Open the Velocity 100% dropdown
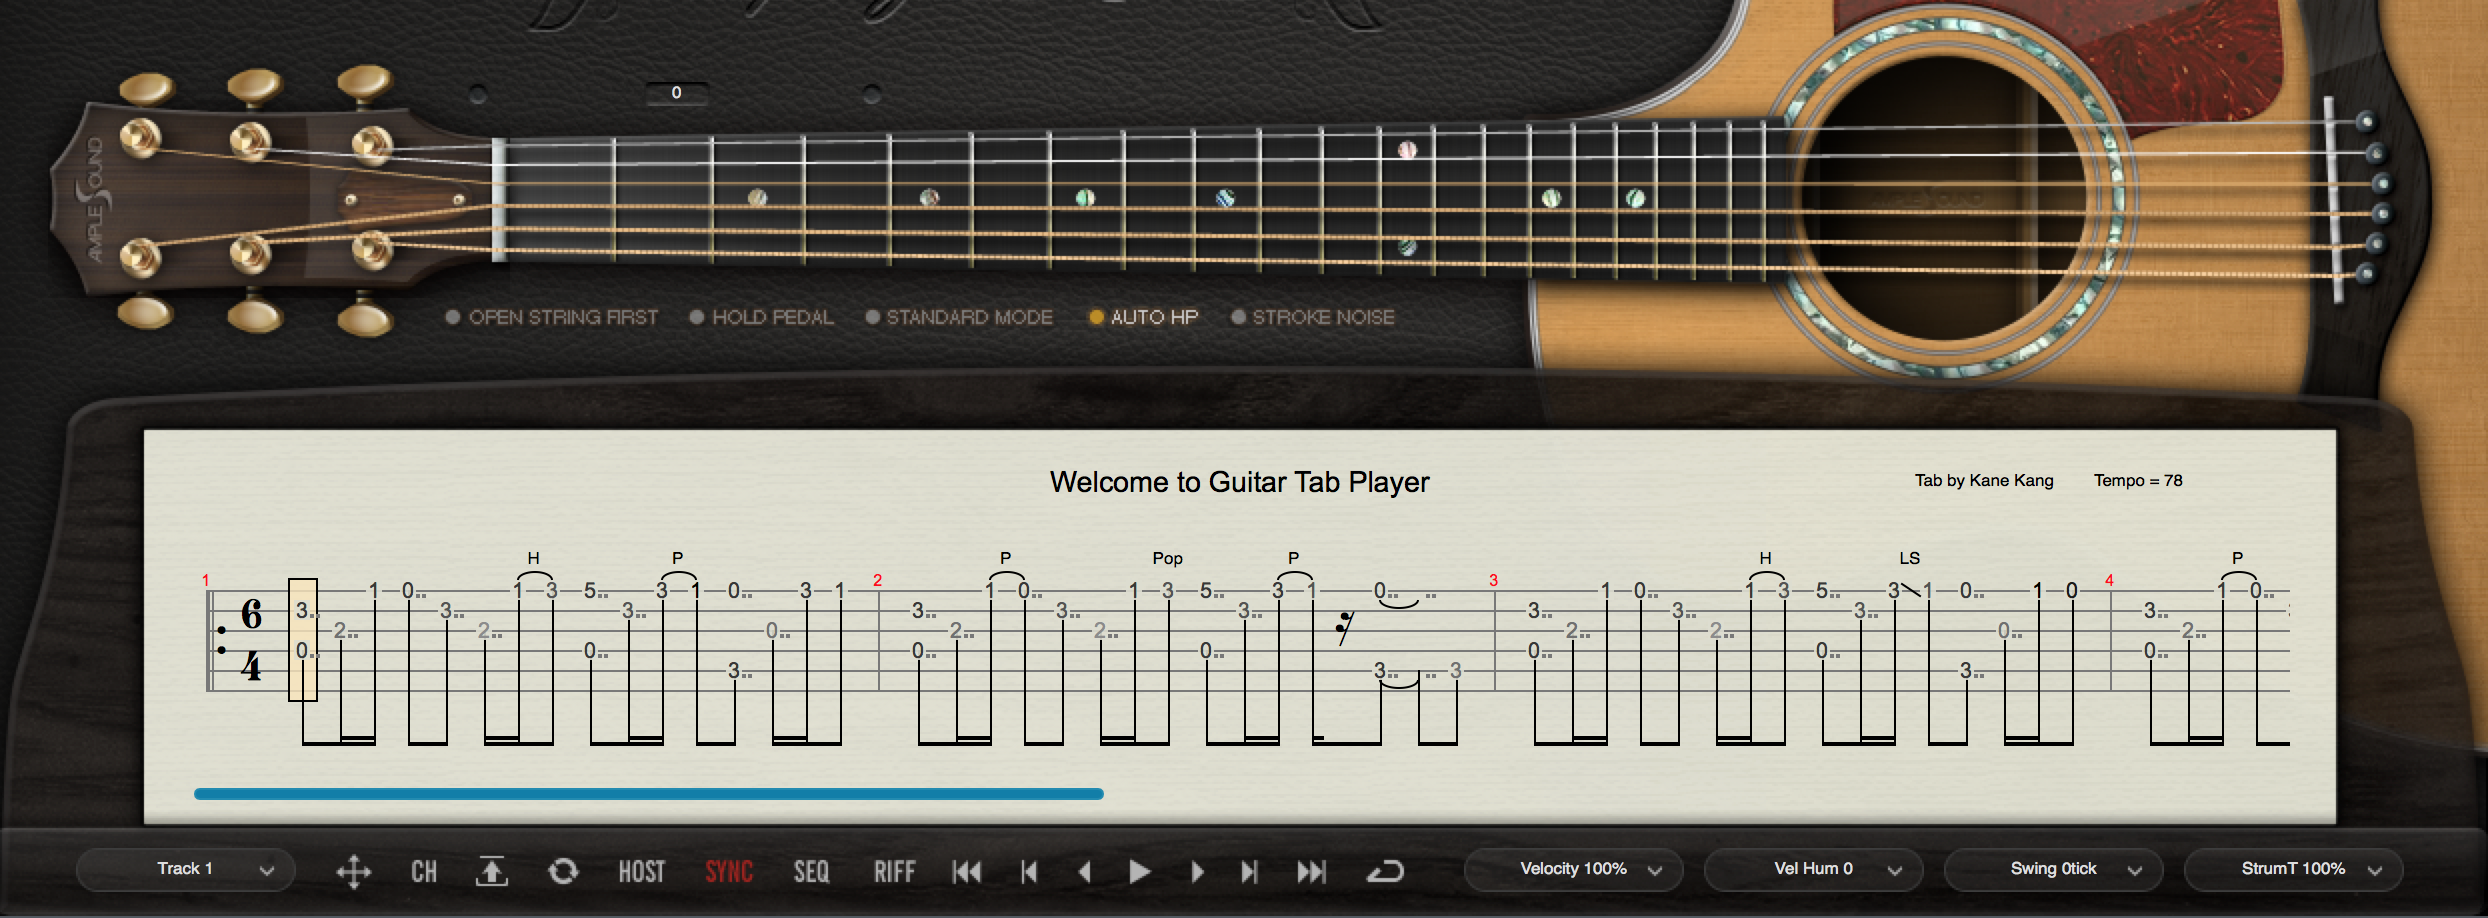2488x918 pixels. tap(1572, 868)
